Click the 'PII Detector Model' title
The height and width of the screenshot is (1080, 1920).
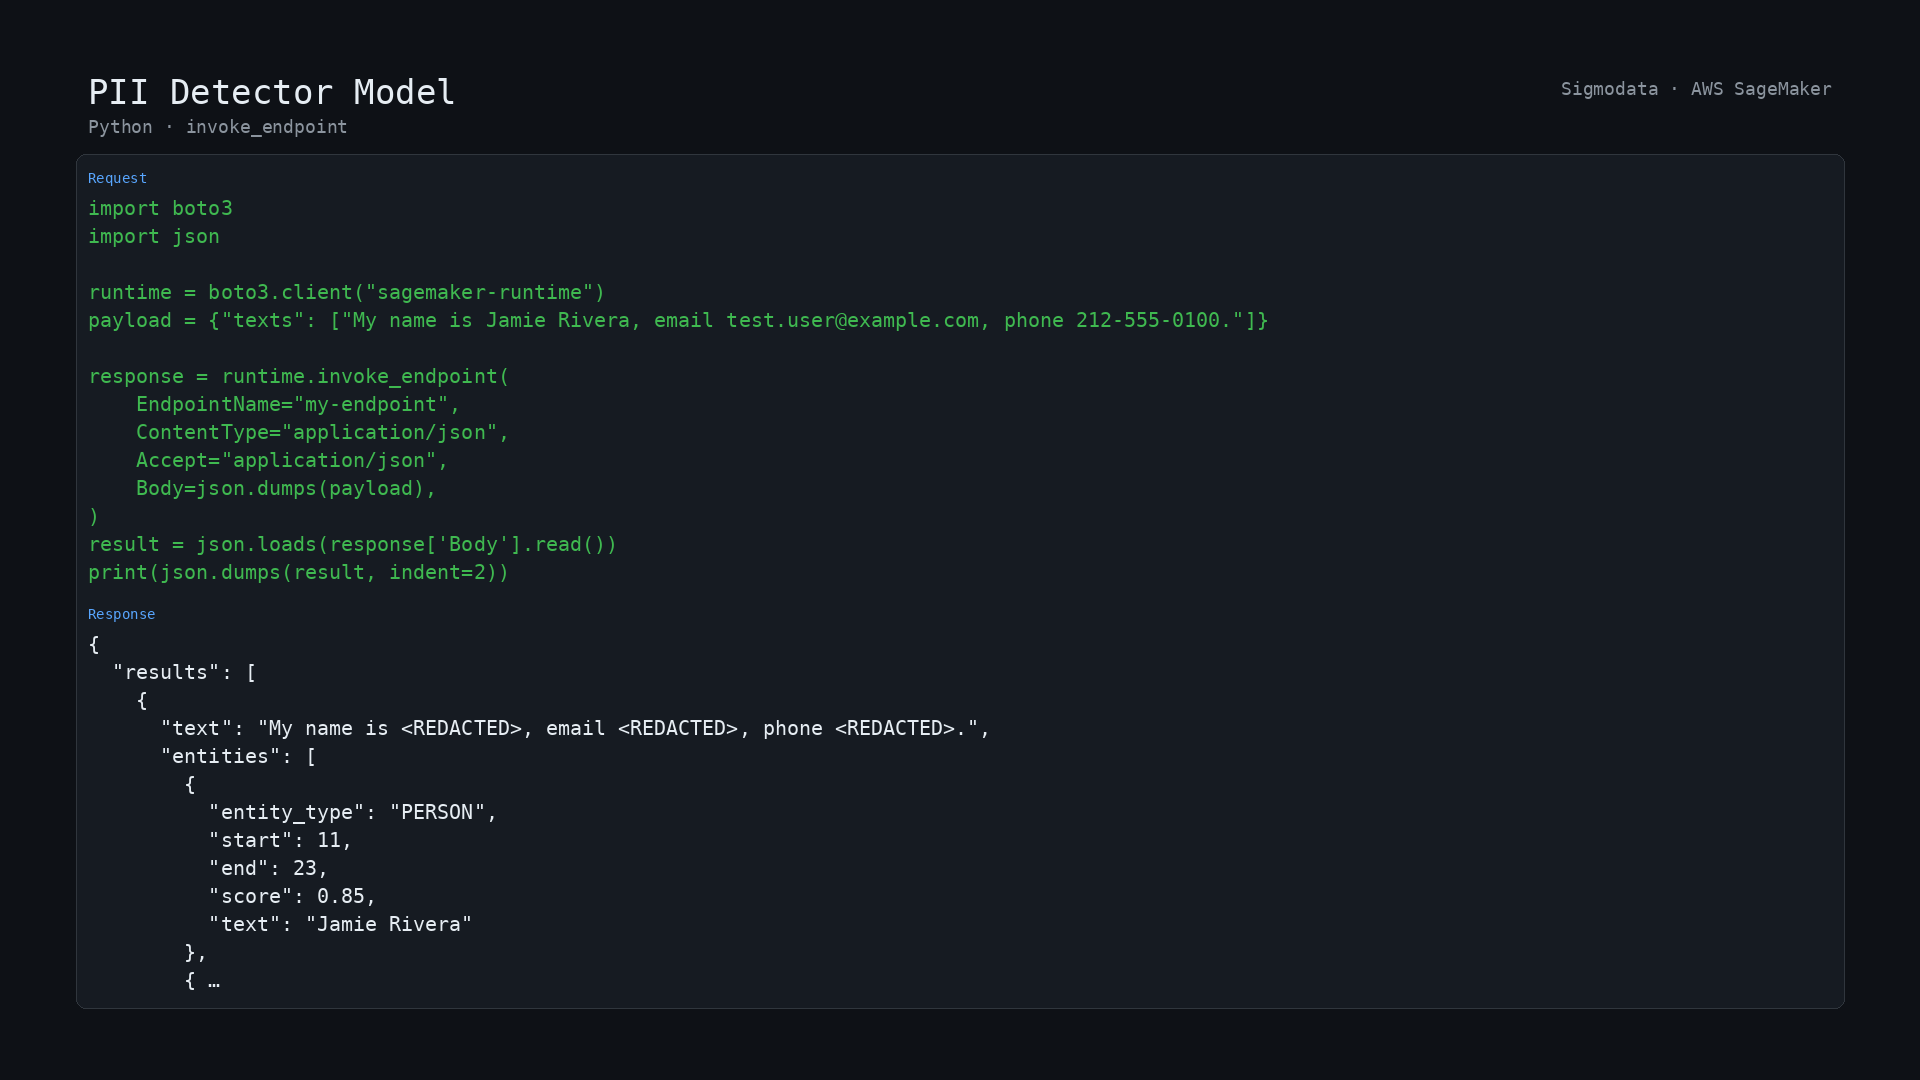[x=271, y=92]
